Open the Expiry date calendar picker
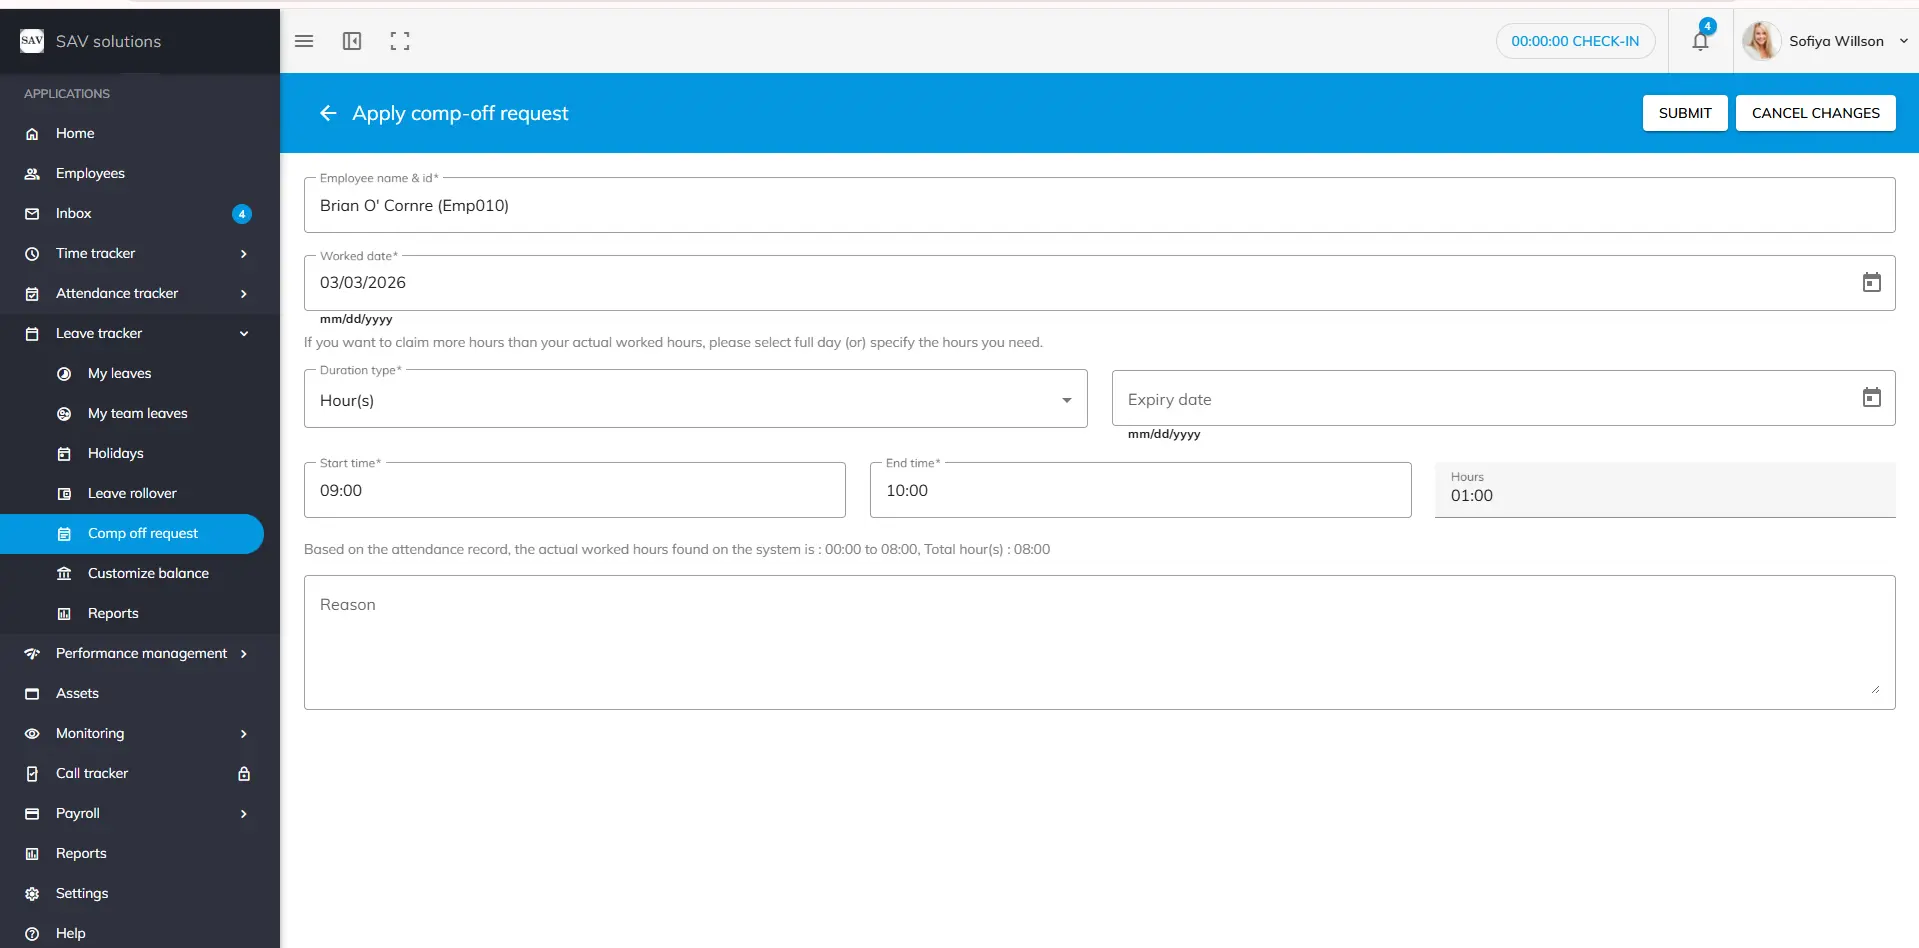The width and height of the screenshot is (1919, 948). tap(1871, 398)
